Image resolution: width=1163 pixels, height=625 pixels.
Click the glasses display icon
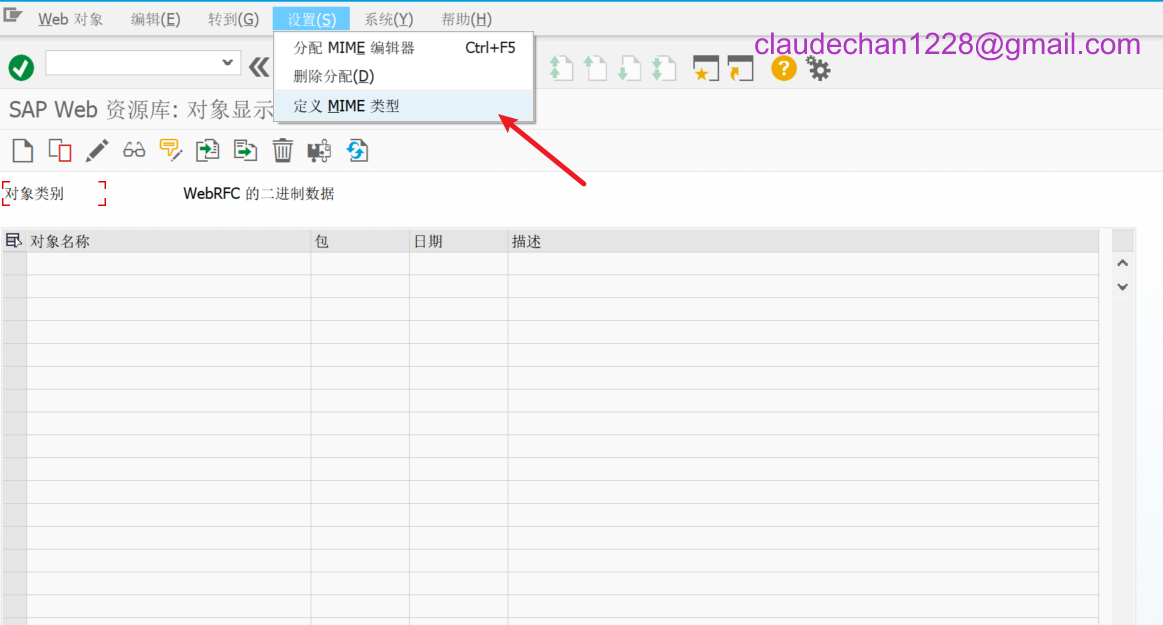[x=134, y=150]
